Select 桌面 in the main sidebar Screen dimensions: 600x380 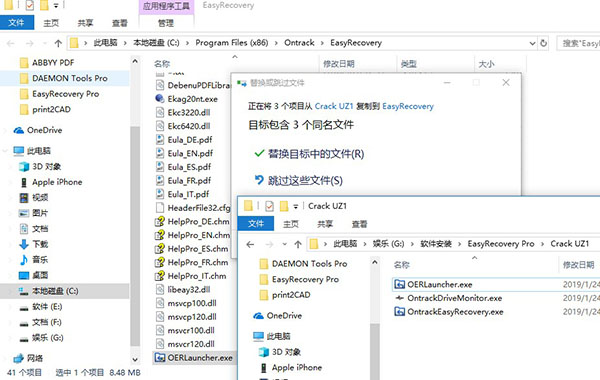(x=40, y=275)
